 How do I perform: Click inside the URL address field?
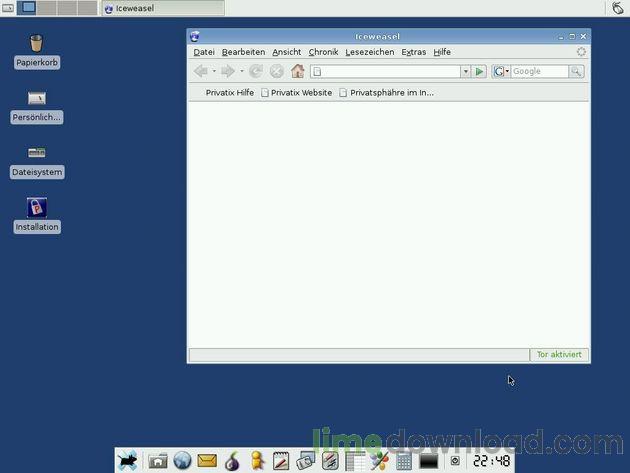[x=388, y=71]
